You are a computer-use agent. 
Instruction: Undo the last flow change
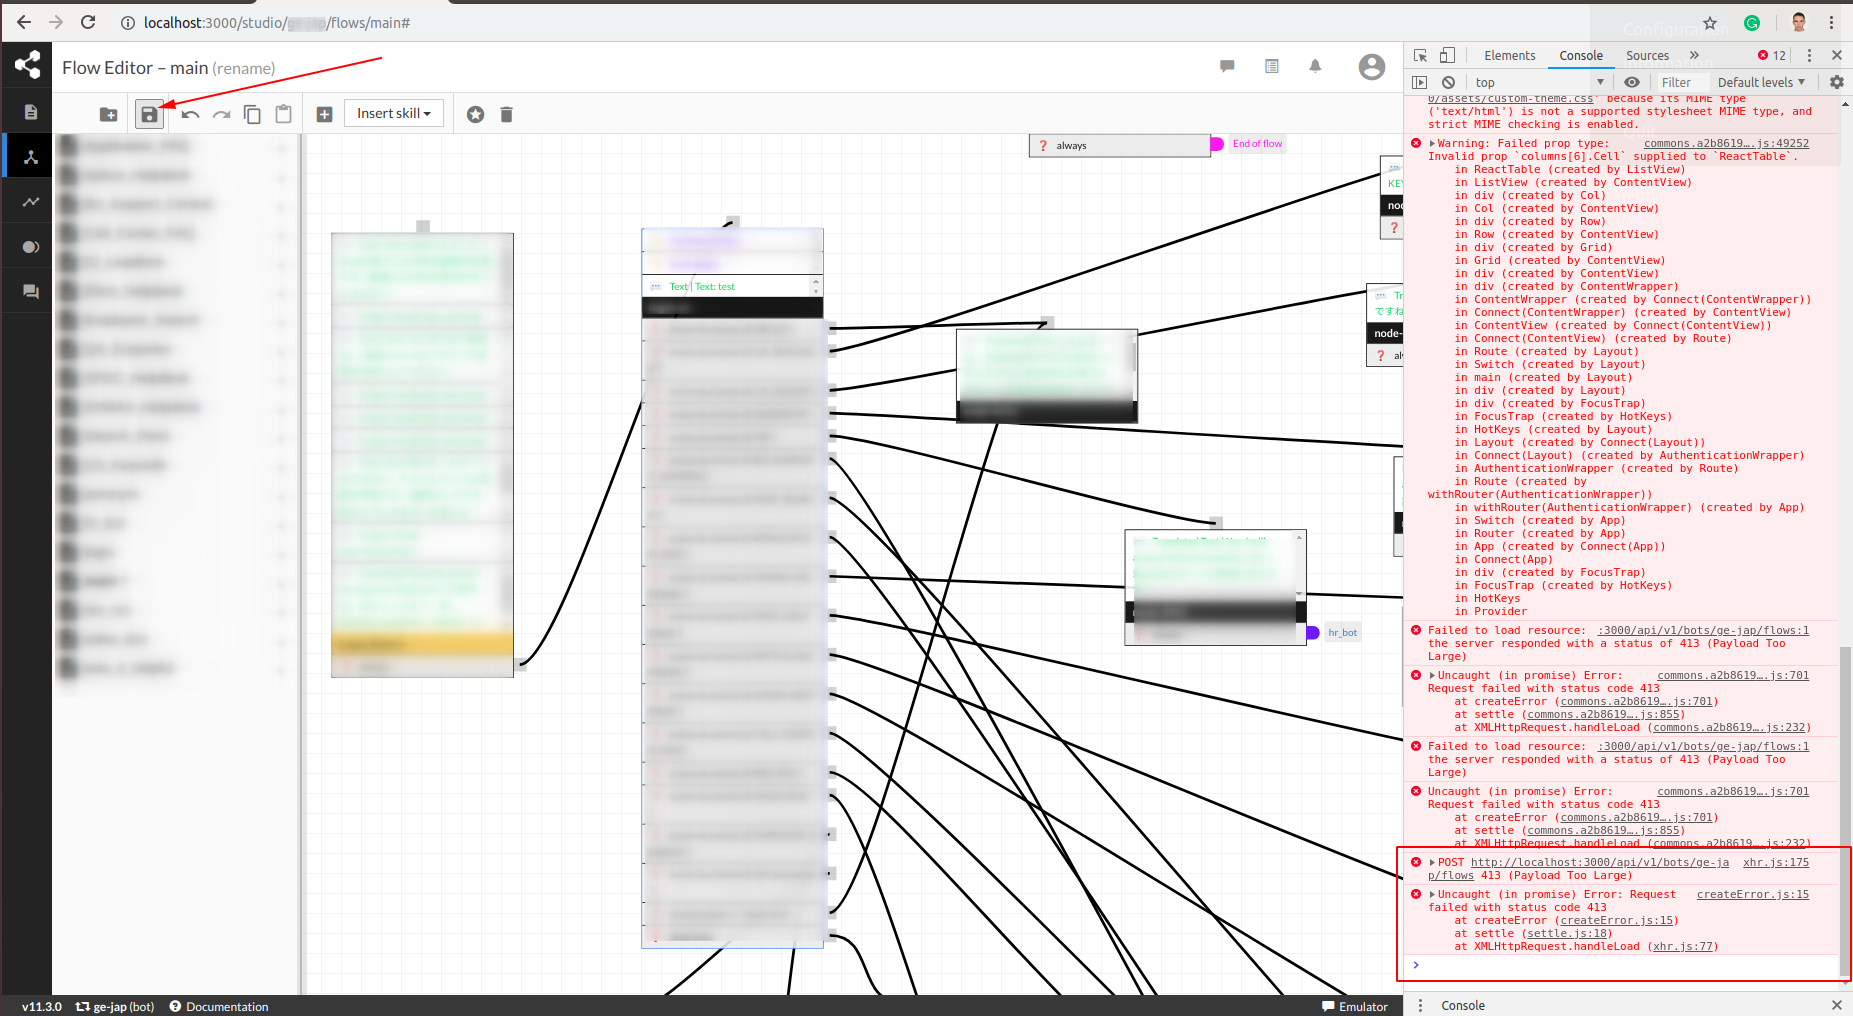190,113
